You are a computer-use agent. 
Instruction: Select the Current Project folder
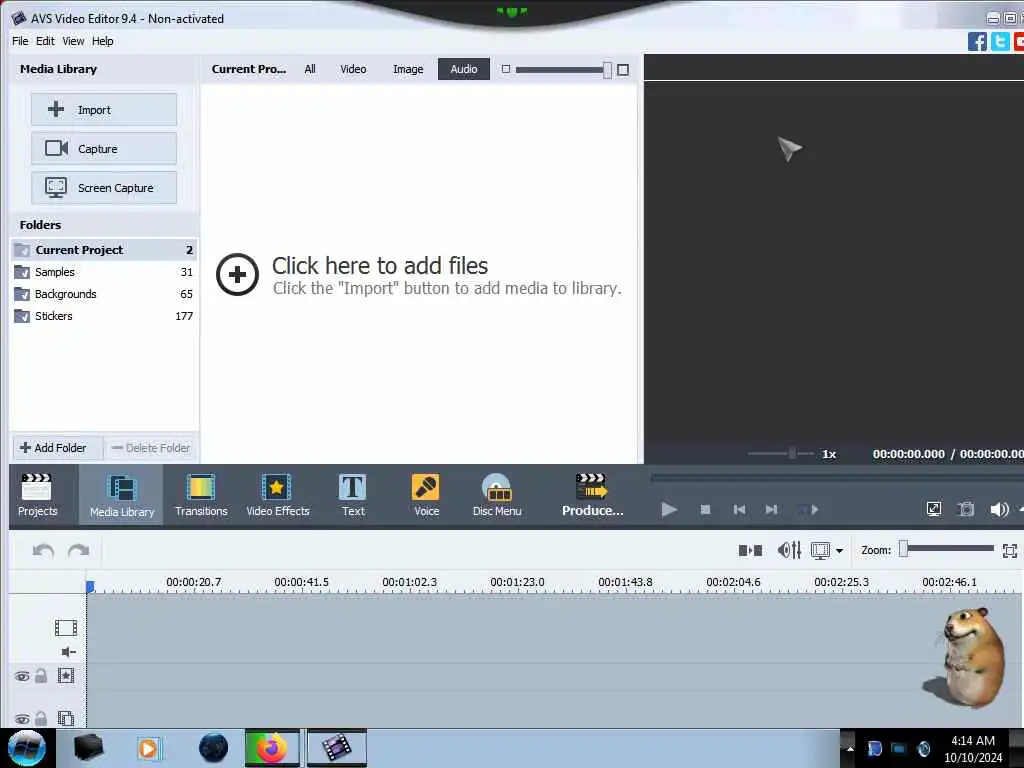coord(104,250)
